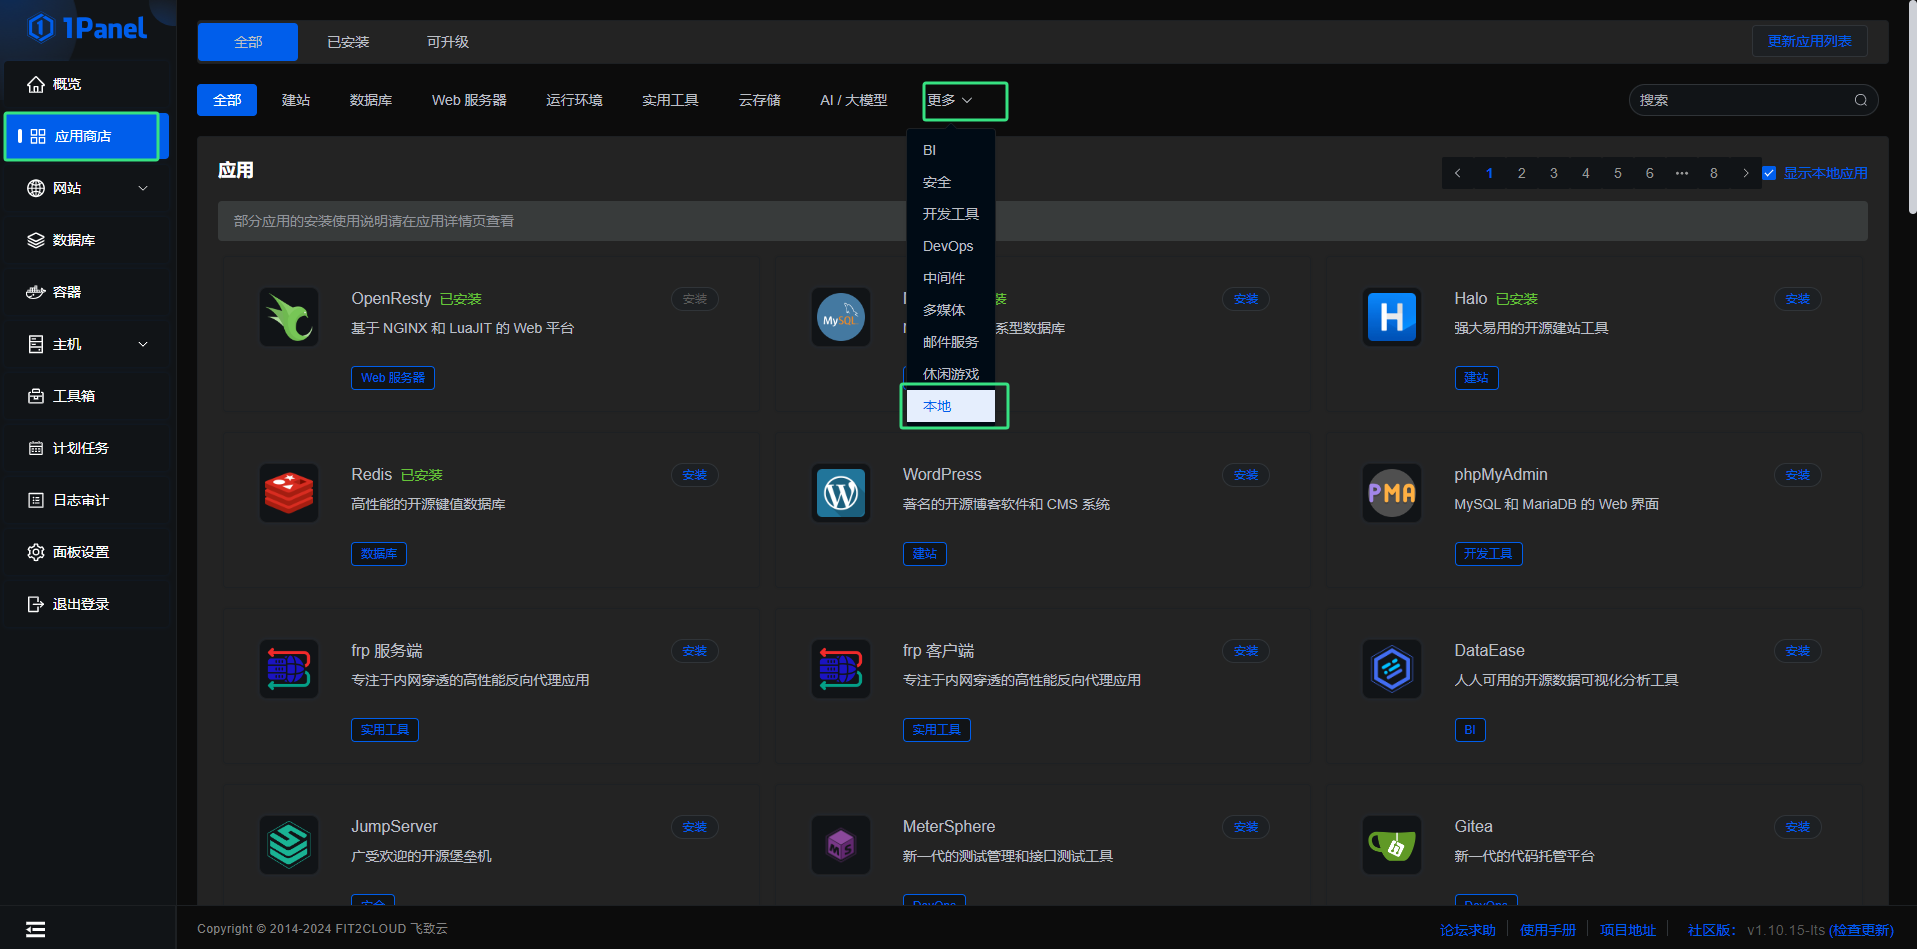Click the 网站 globe icon
This screenshot has height=949, width=1917.
pyautogui.click(x=36, y=188)
